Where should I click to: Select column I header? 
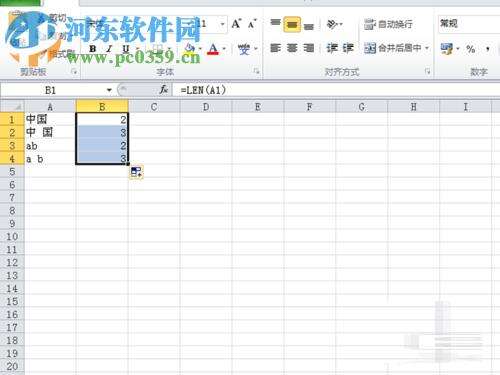click(x=466, y=107)
